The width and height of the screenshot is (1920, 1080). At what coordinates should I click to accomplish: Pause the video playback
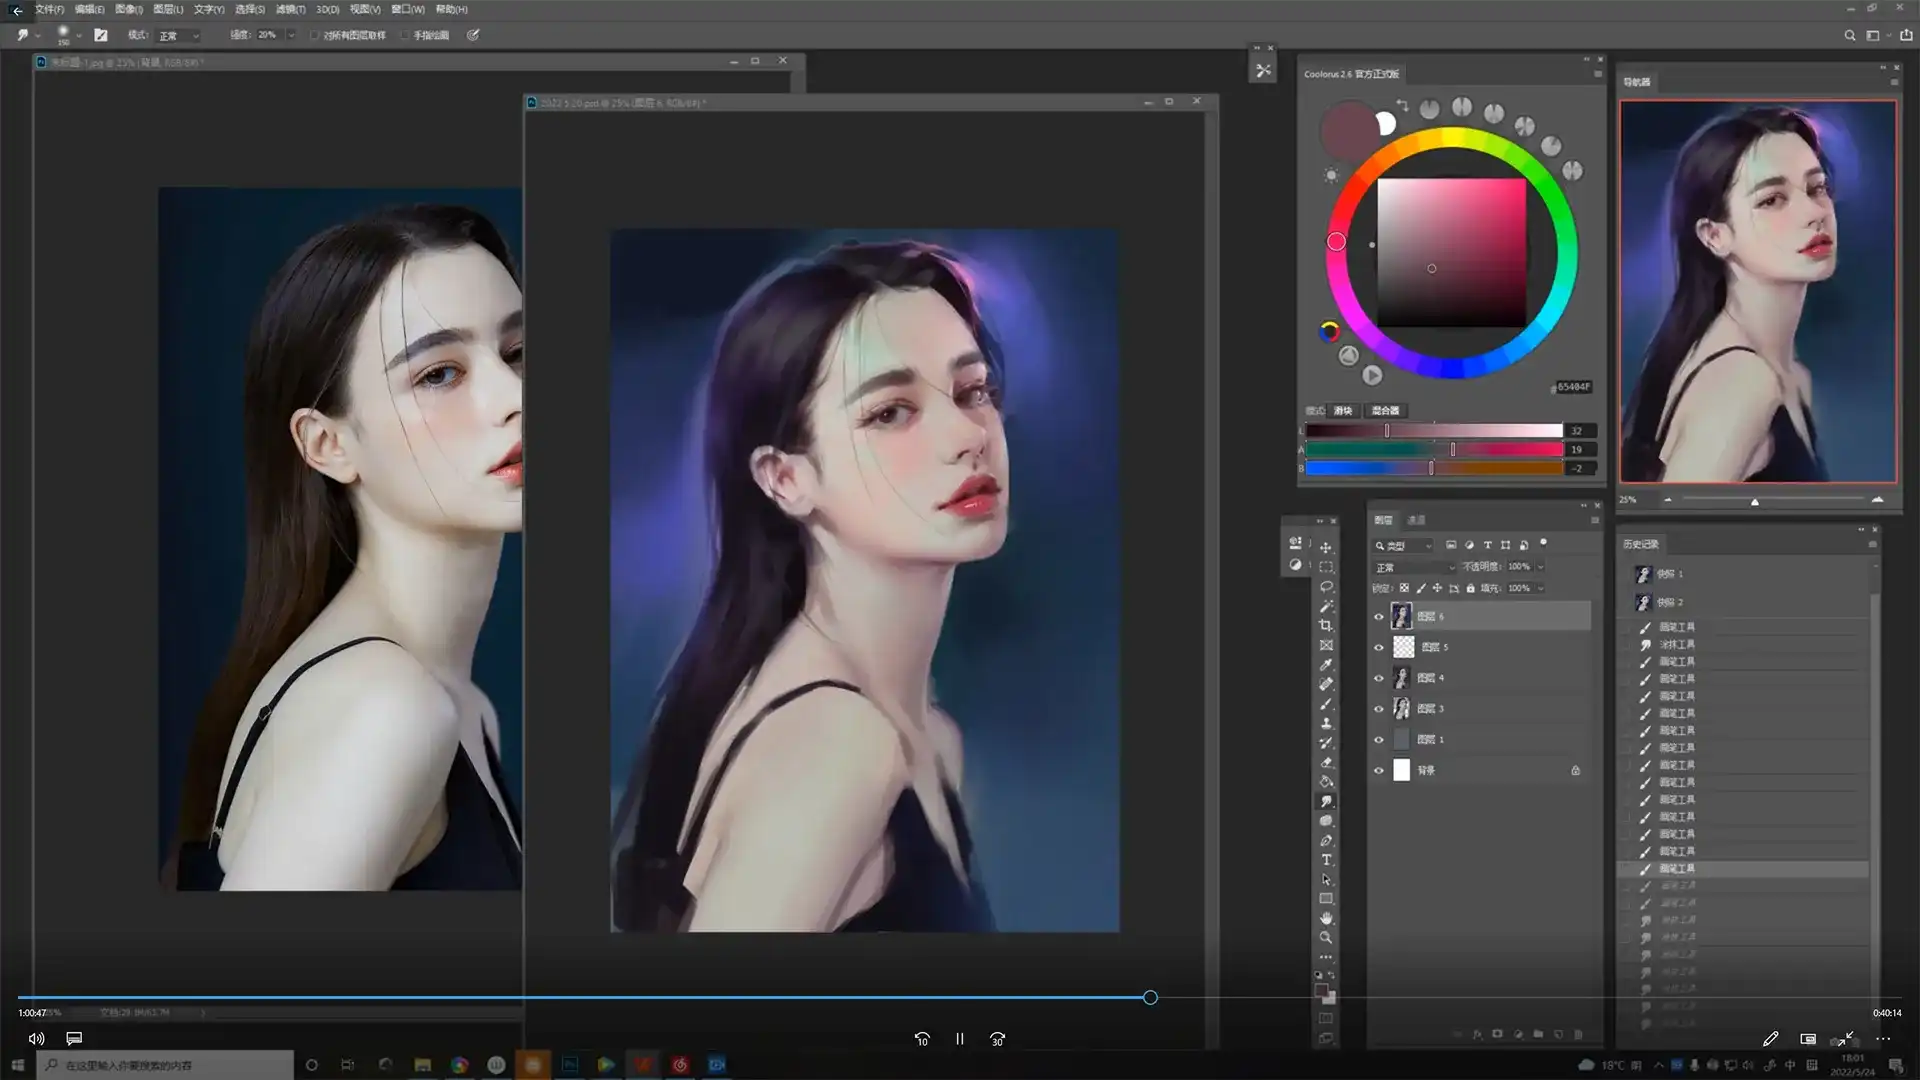coord(959,1039)
